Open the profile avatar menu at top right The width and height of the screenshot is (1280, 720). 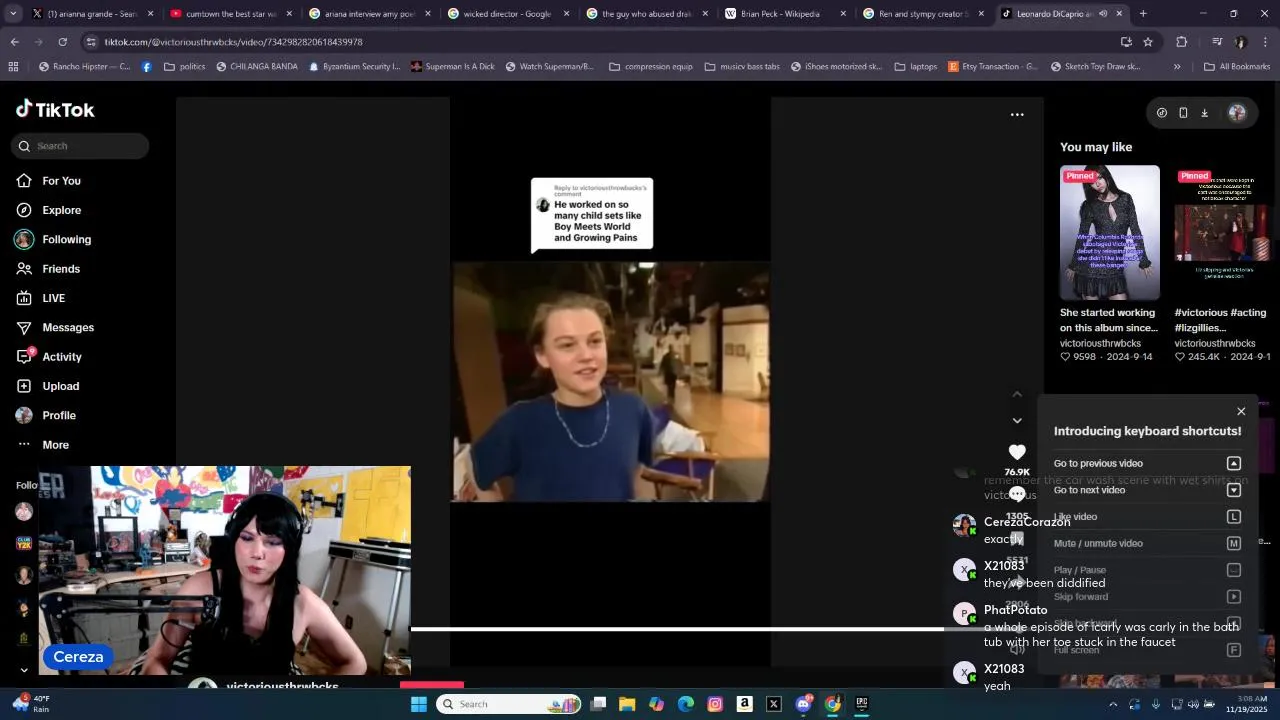pos(1237,113)
